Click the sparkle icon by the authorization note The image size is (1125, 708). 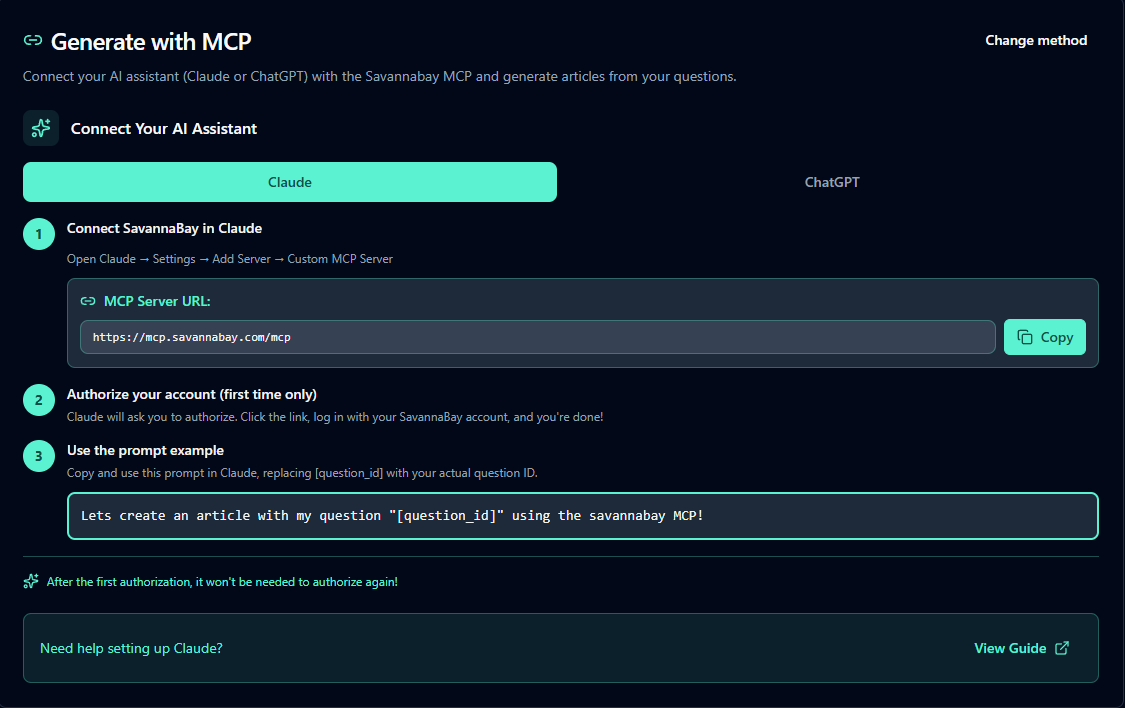point(31,581)
